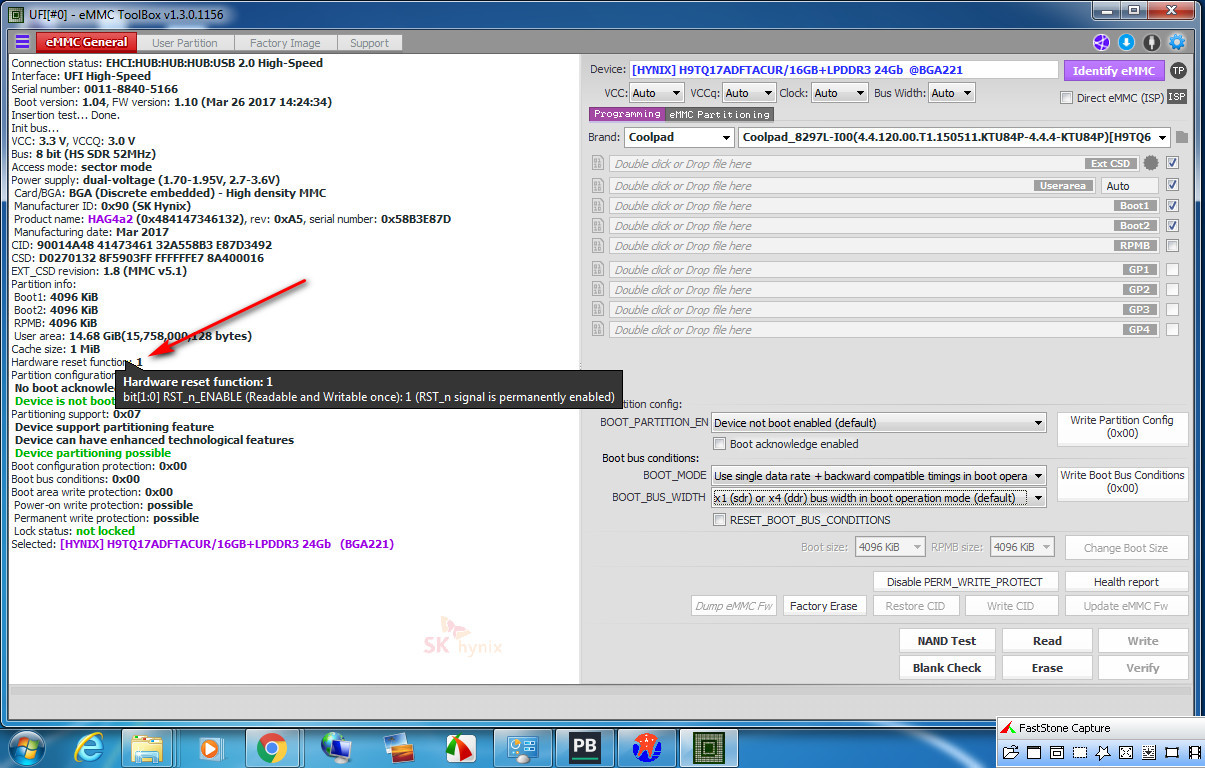
Task: Open the VCCq dropdown
Action: pyautogui.click(x=747, y=93)
